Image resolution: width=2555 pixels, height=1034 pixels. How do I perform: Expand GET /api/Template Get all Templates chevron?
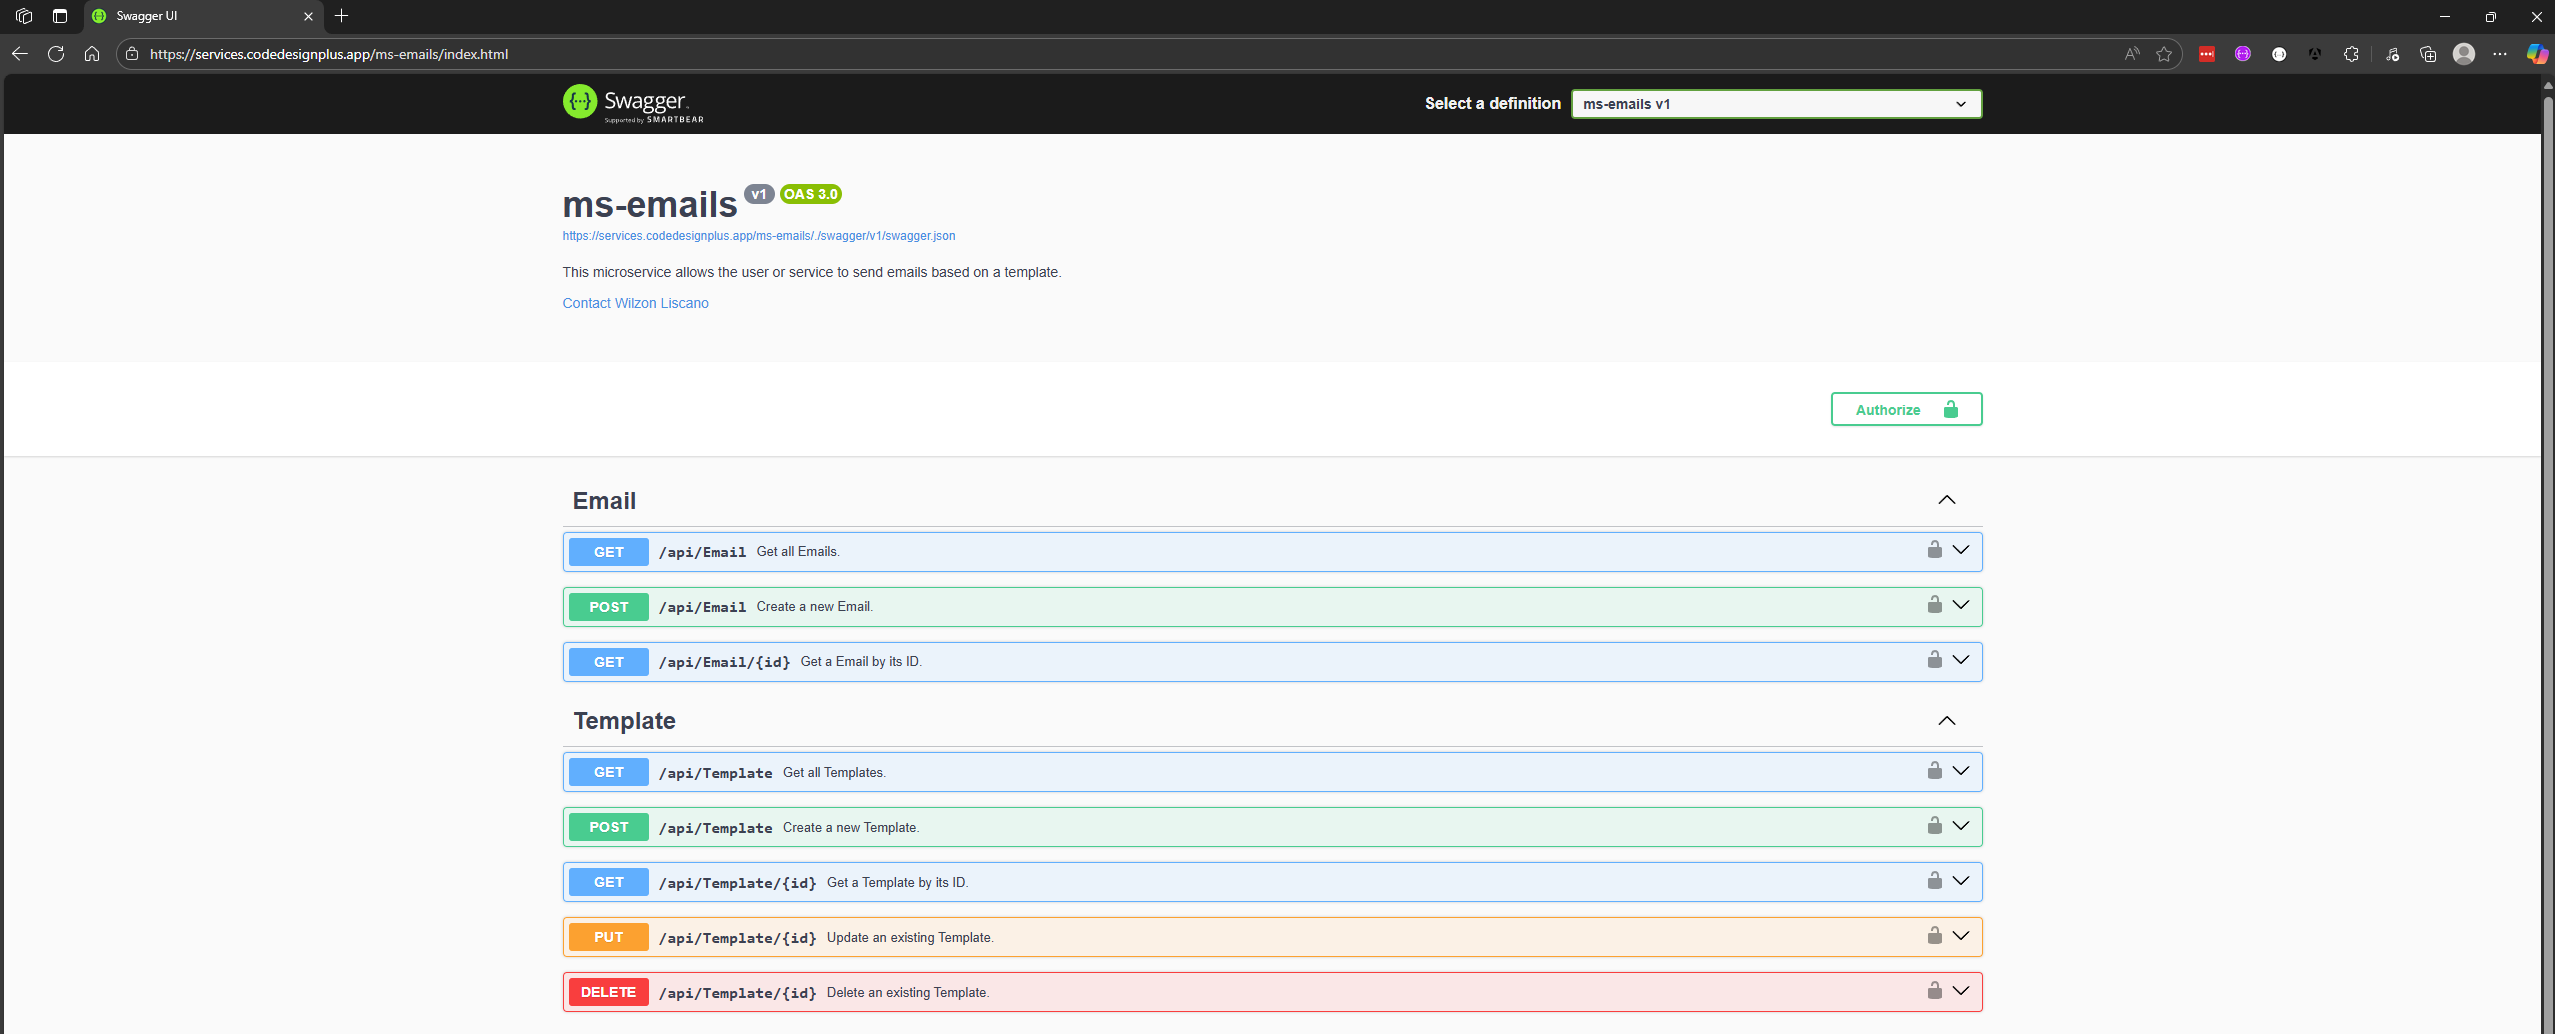click(1961, 771)
